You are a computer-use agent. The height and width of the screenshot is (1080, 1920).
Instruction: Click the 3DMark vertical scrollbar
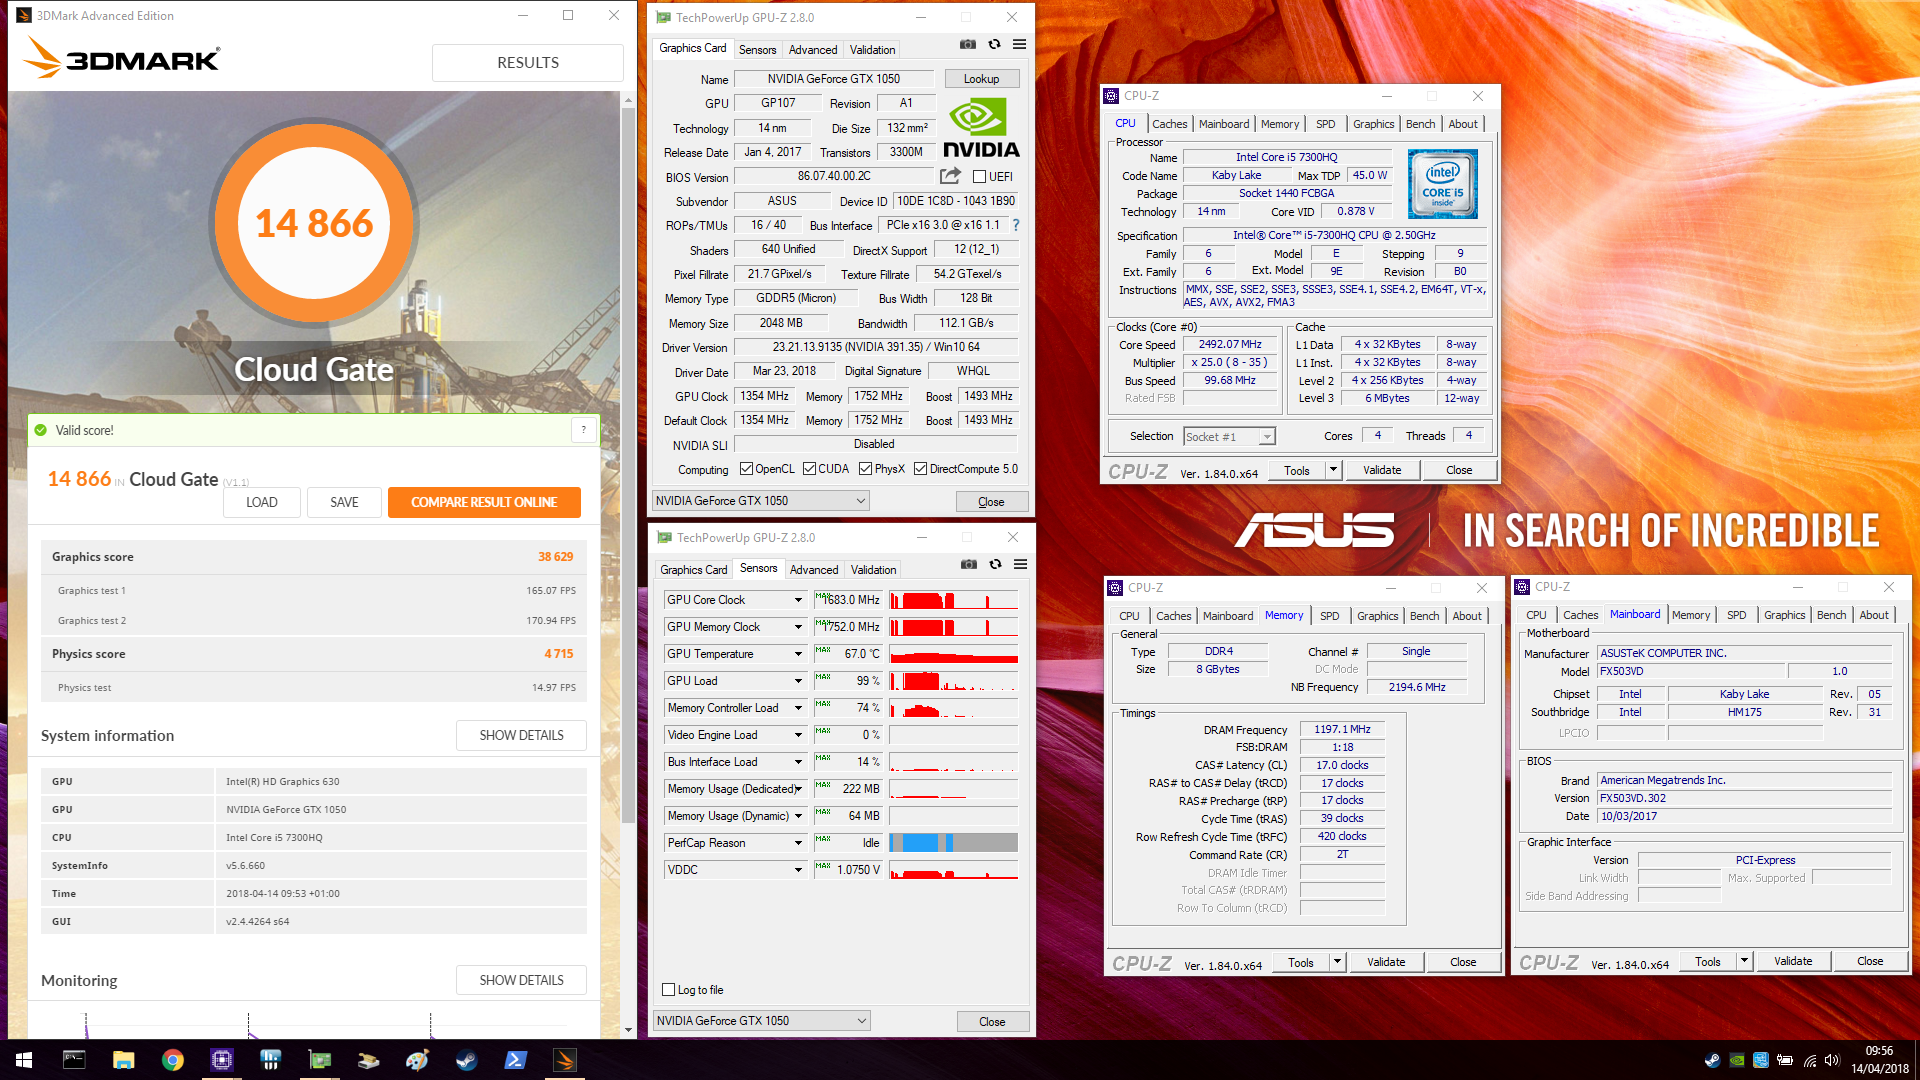tap(628, 465)
